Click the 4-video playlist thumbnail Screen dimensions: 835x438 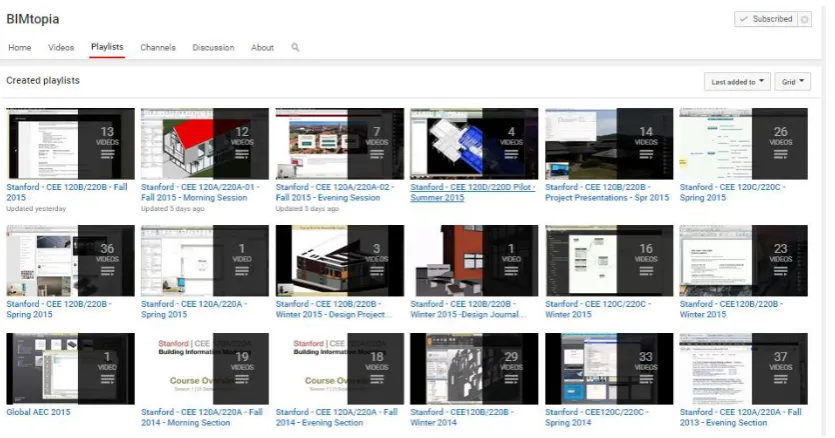pos(474,144)
